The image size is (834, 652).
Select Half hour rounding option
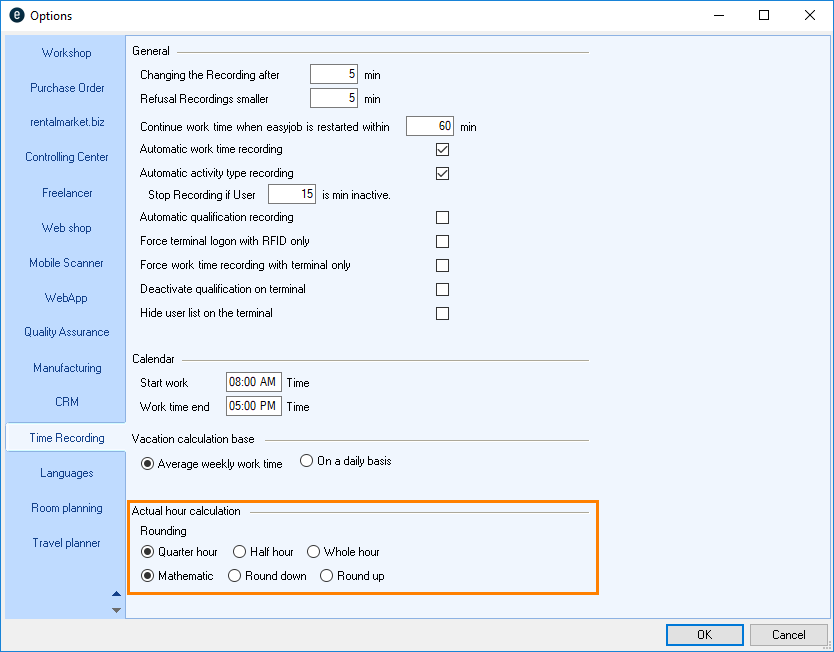click(239, 552)
